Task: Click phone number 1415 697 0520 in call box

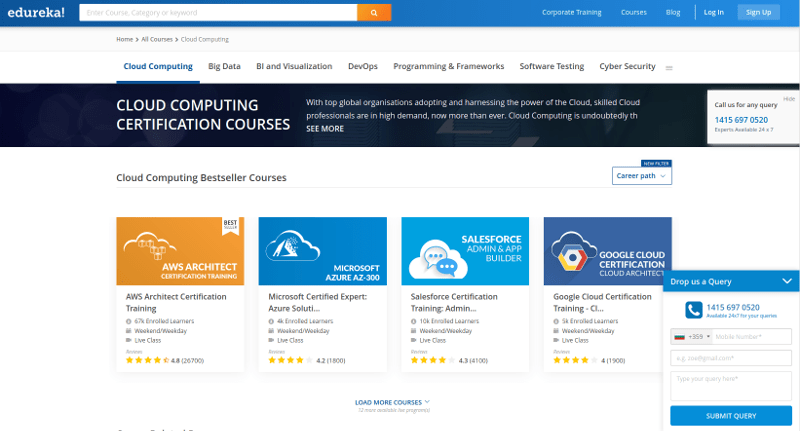Action: (741, 120)
